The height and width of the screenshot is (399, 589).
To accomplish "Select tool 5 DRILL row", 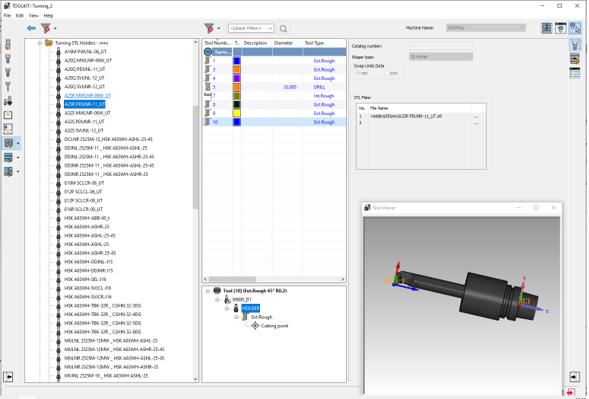I will point(275,87).
